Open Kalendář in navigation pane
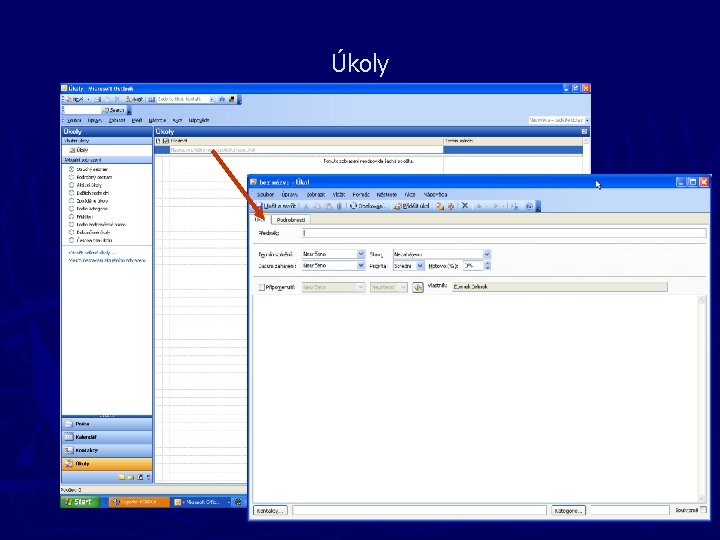The height and width of the screenshot is (540, 720). point(107,437)
